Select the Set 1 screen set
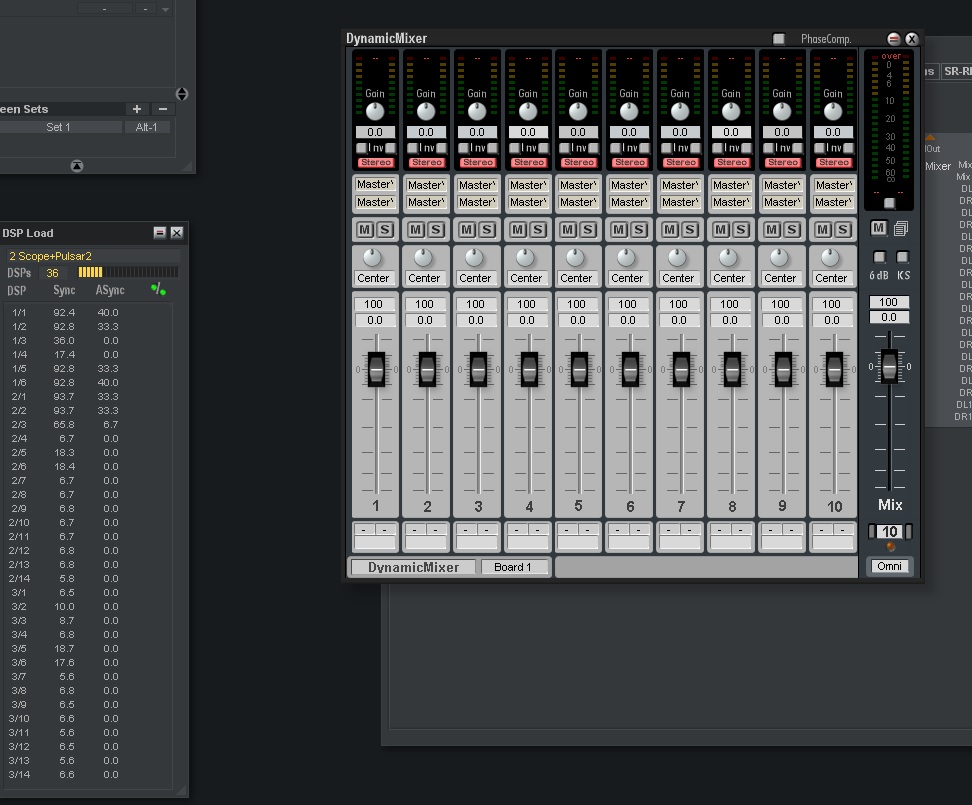Viewport: 972px width, 805px height. pyautogui.click(x=59, y=127)
